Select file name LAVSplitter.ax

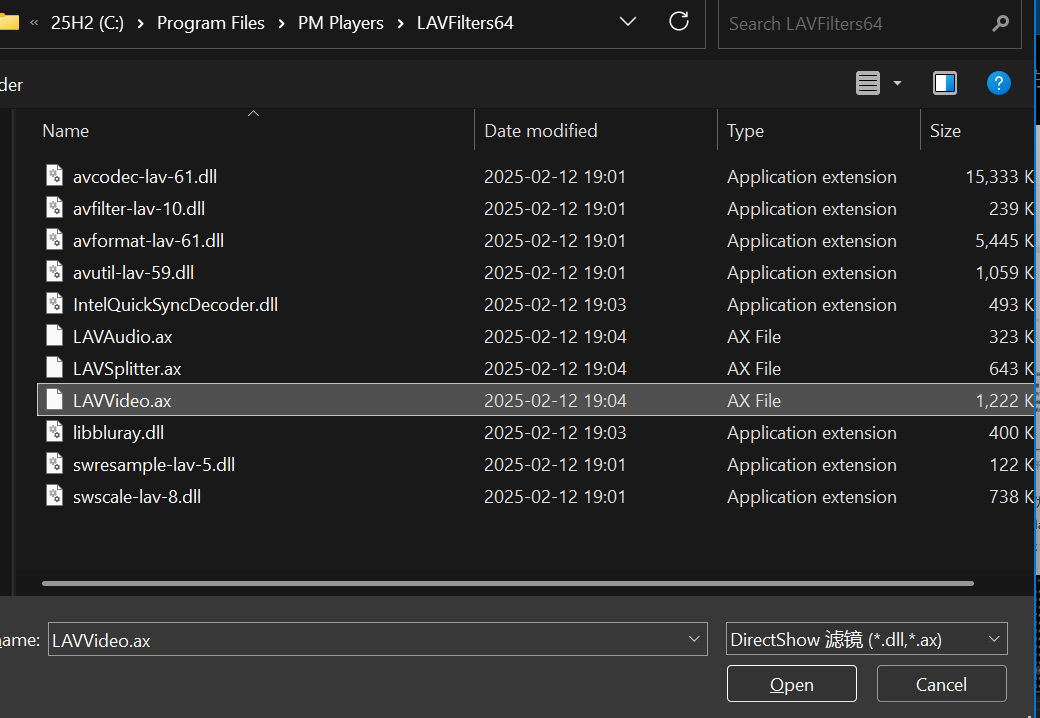click(127, 369)
